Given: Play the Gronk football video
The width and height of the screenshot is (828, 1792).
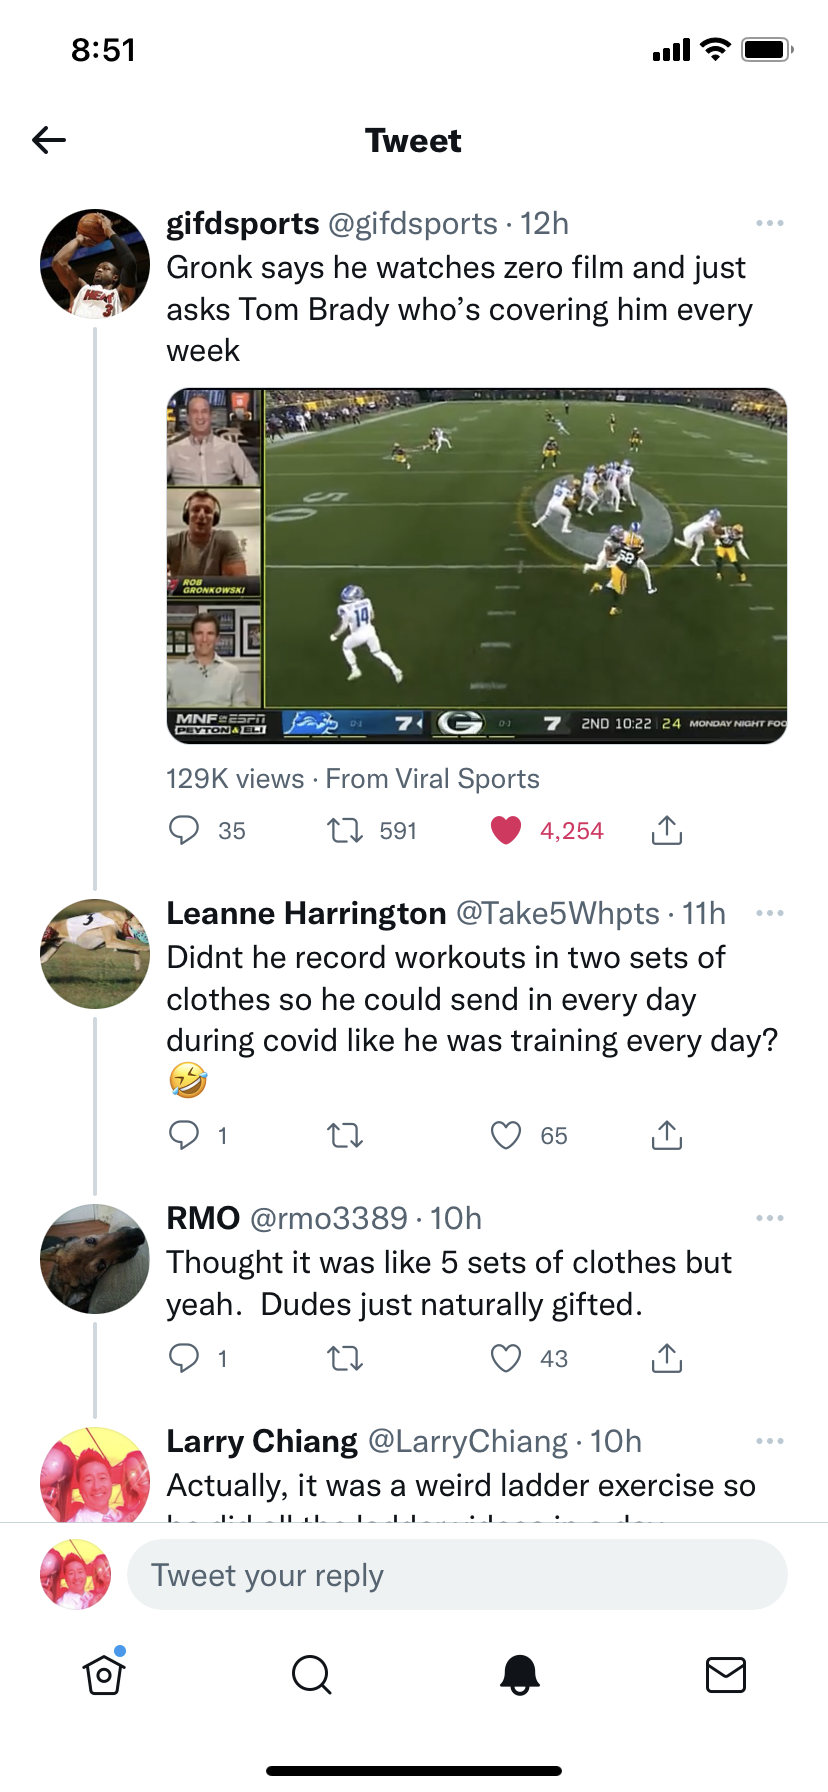Looking at the screenshot, I should point(477,566).
